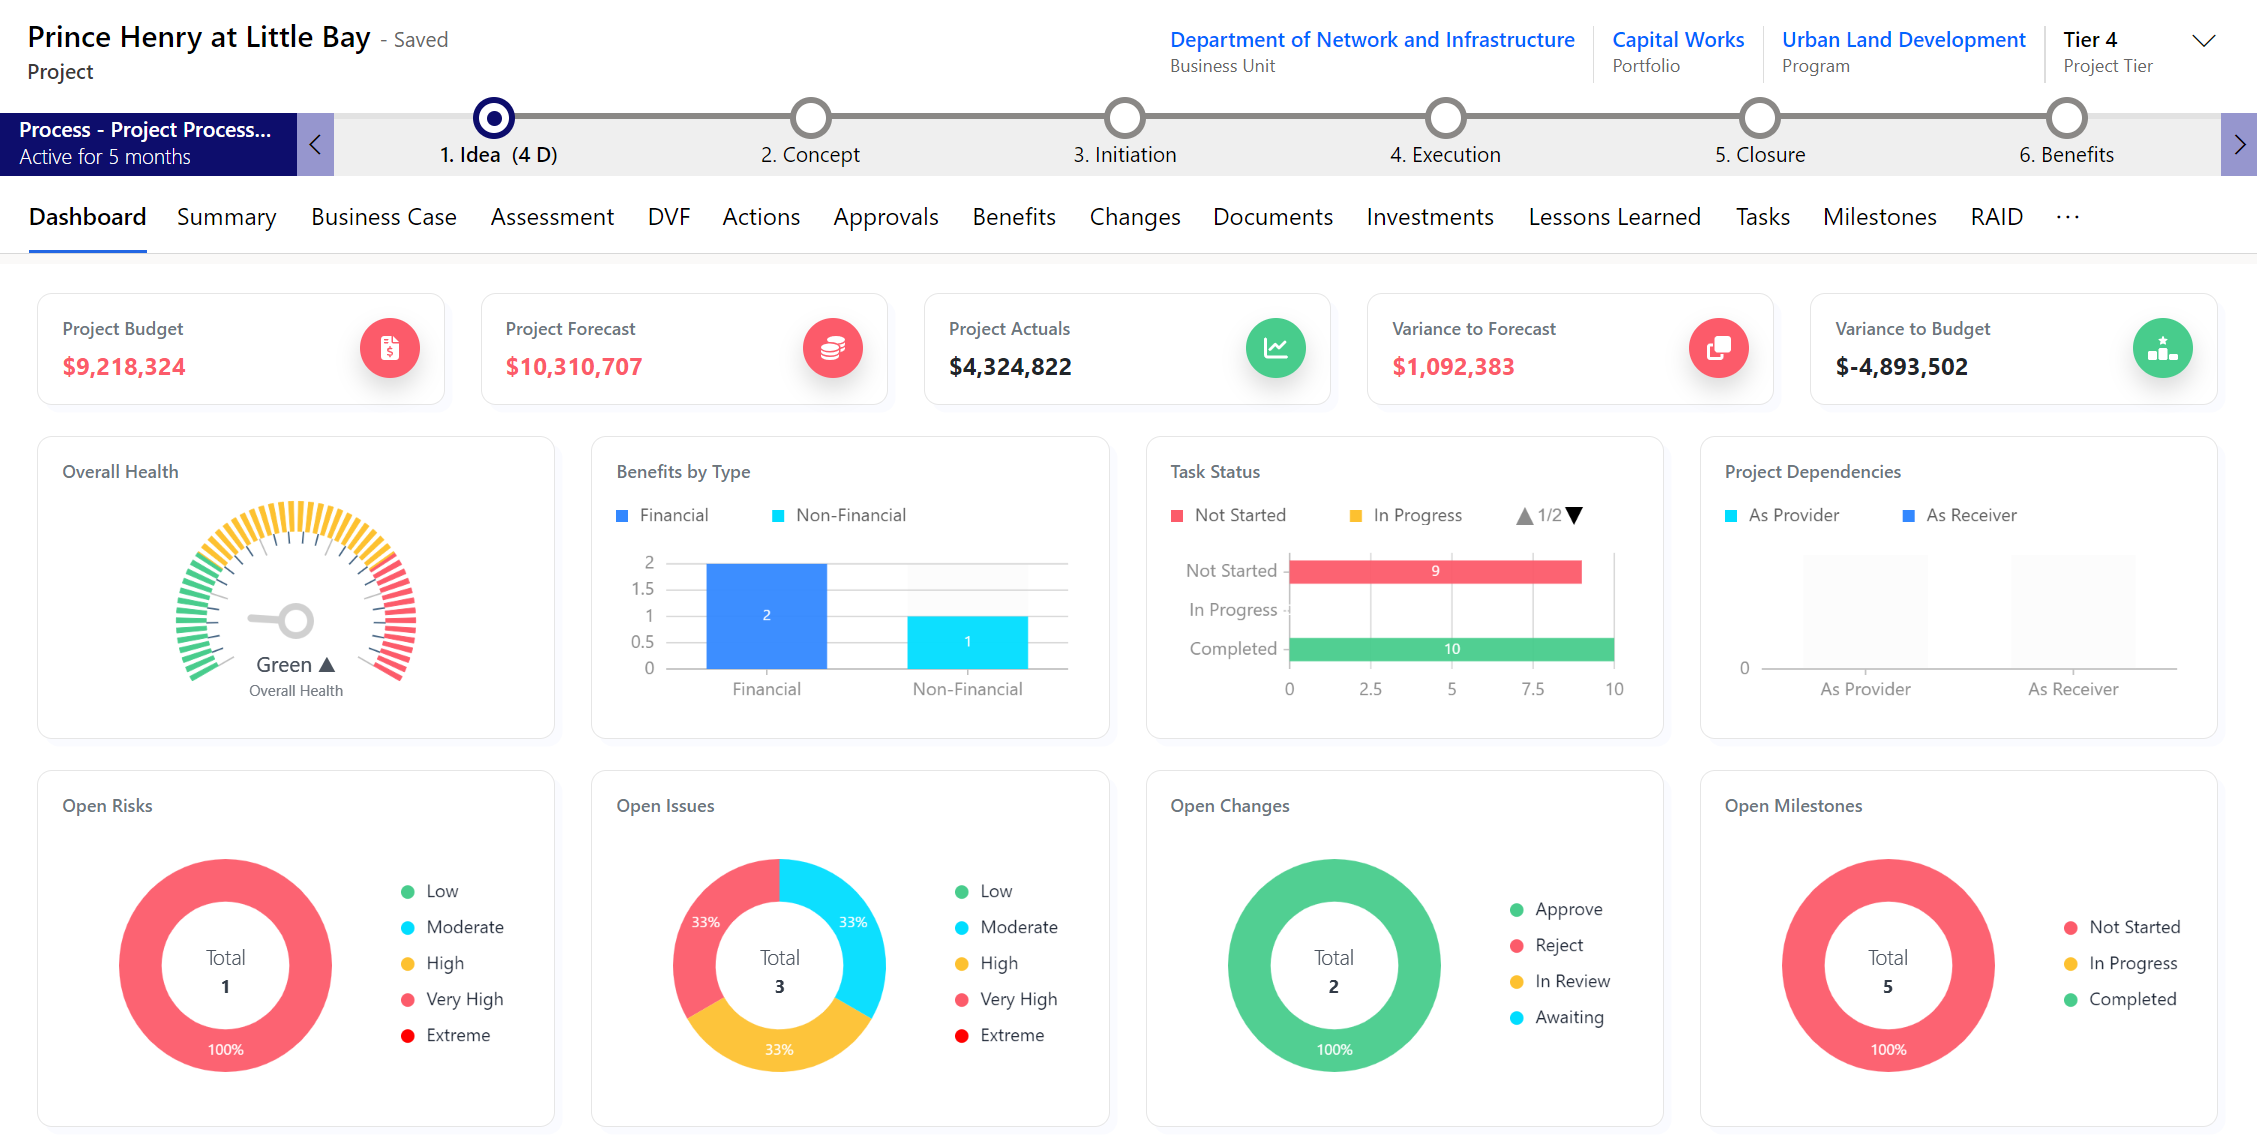Image resolution: width=2257 pixels, height=1142 pixels.
Task: Click the Project Actuals chart icon
Action: 1275,348
